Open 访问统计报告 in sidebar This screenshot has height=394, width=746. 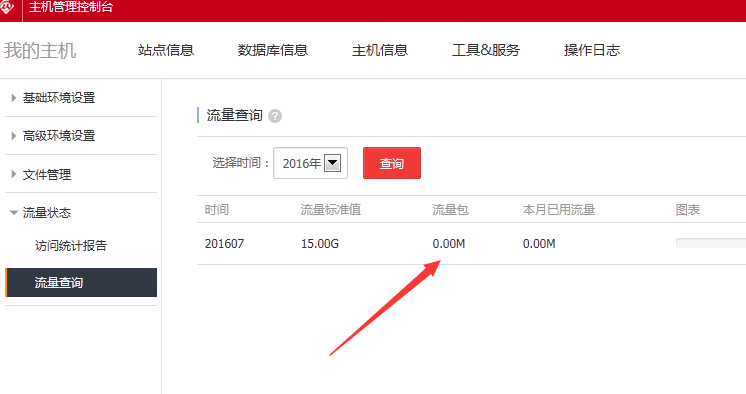(71, 246)
